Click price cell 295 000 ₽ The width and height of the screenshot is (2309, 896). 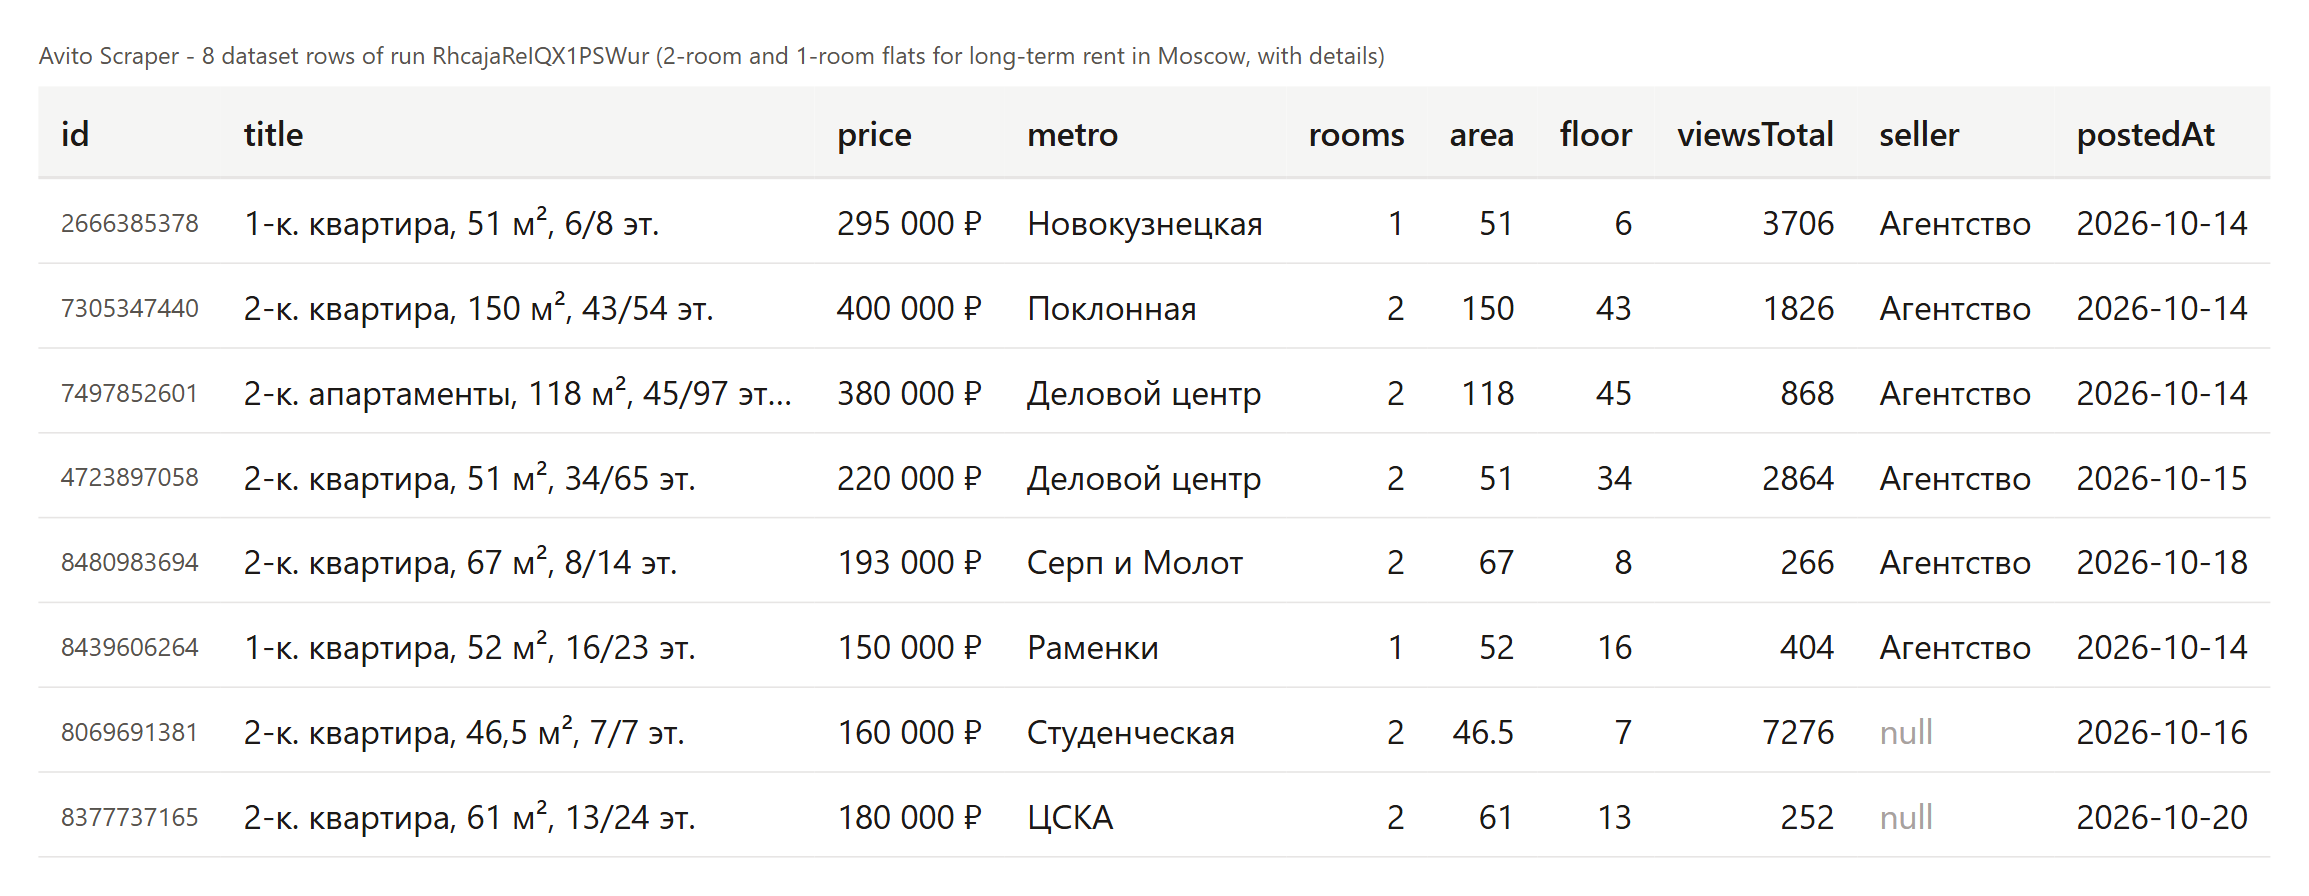909,223
